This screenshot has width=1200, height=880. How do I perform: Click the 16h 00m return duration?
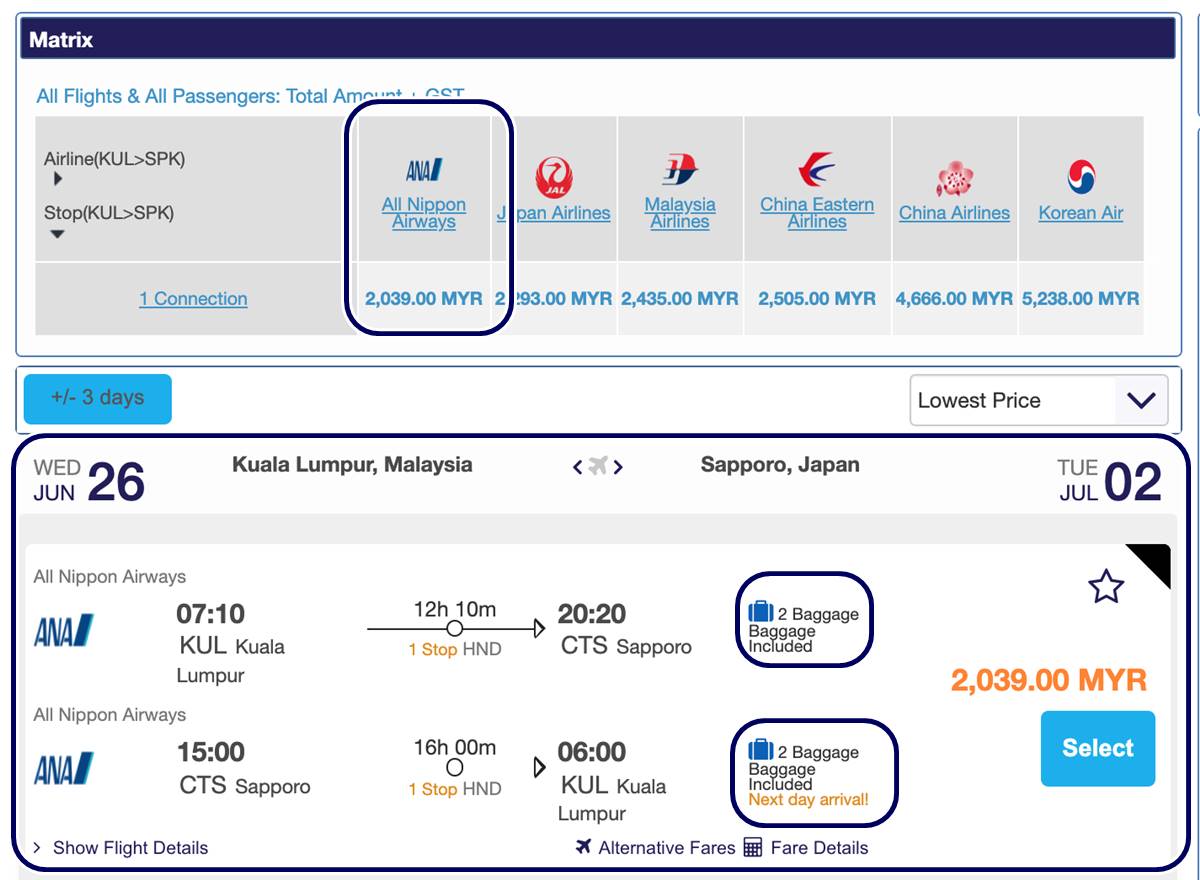[x=455, y=747]
